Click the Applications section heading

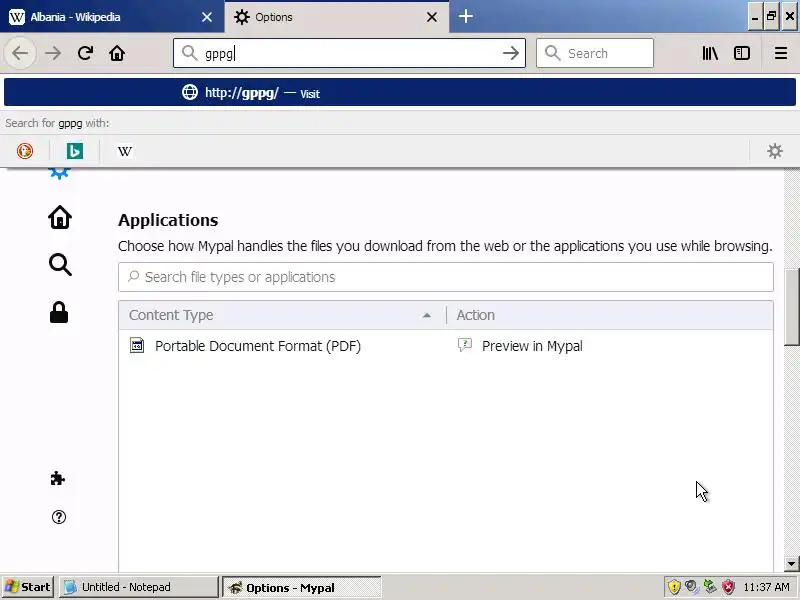pyautogui.click(x=168, y=220)
